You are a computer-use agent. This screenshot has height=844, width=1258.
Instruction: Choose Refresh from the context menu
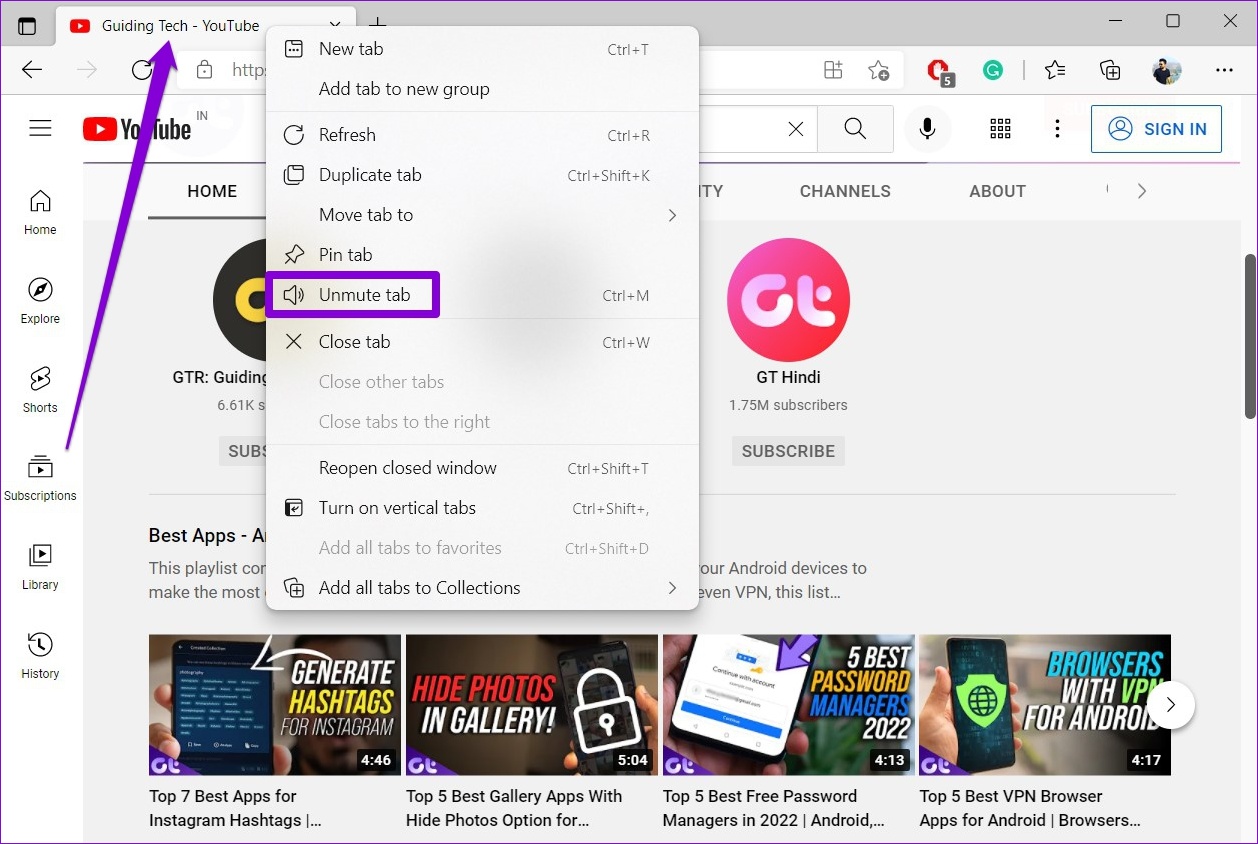tap(482, 135)
